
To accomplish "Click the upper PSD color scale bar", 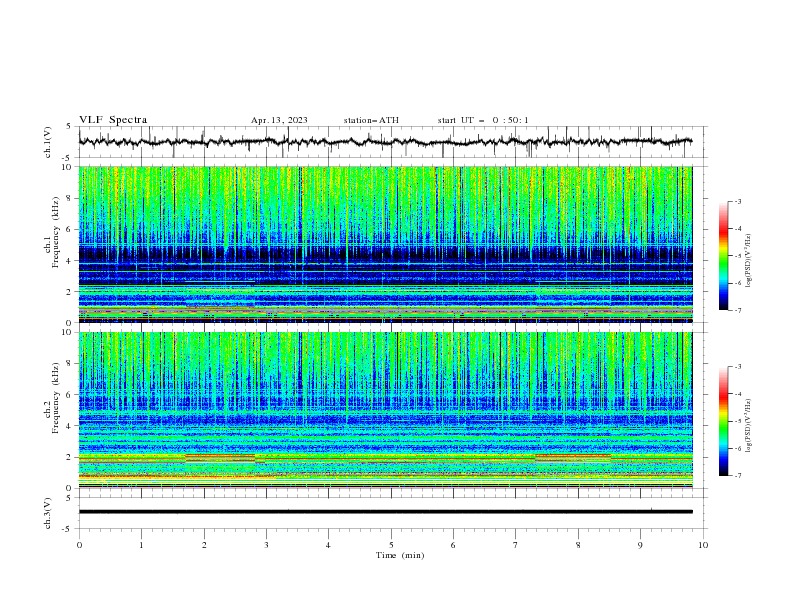I will [724, 256].
